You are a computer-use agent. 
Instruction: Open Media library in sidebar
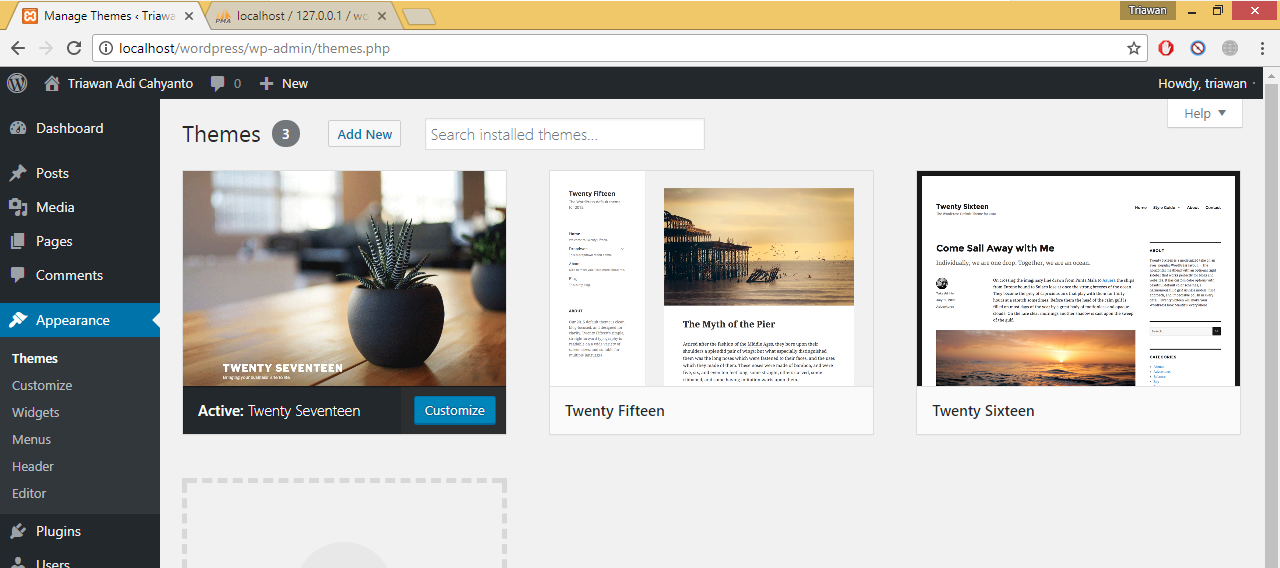[55, 207]
